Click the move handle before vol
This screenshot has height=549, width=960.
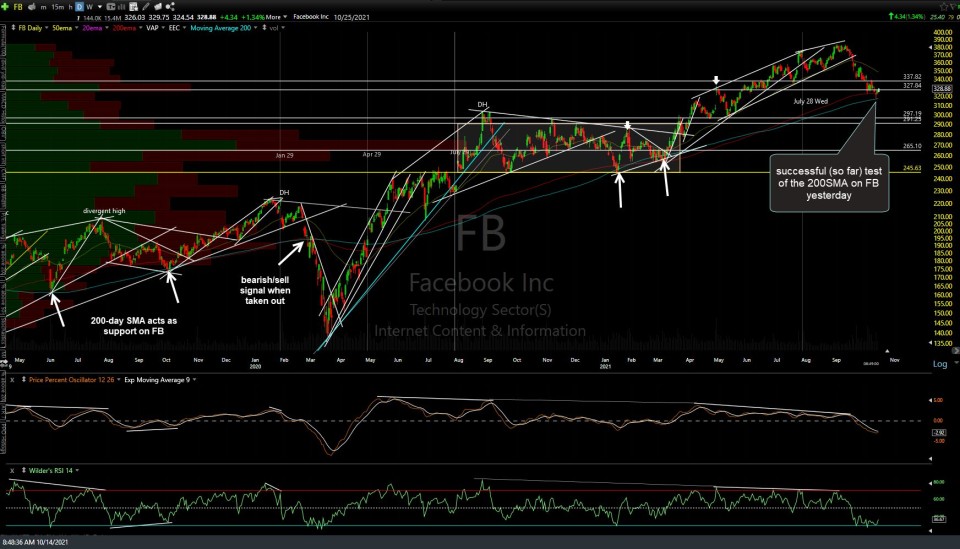pyautogui.click(x=264, y=28)
